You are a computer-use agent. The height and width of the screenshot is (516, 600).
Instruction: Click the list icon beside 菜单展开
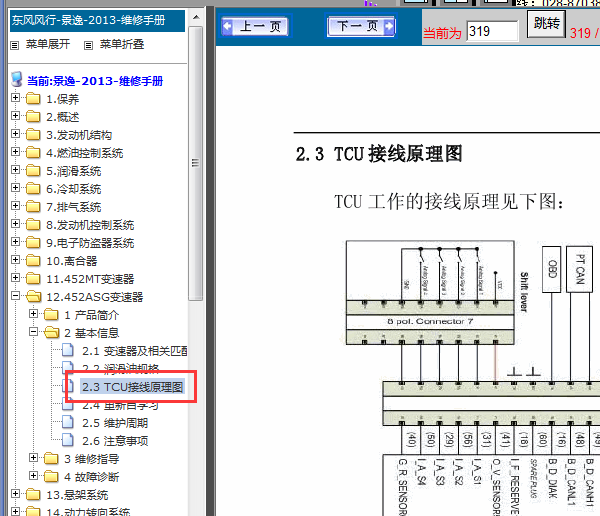[15, 46]
